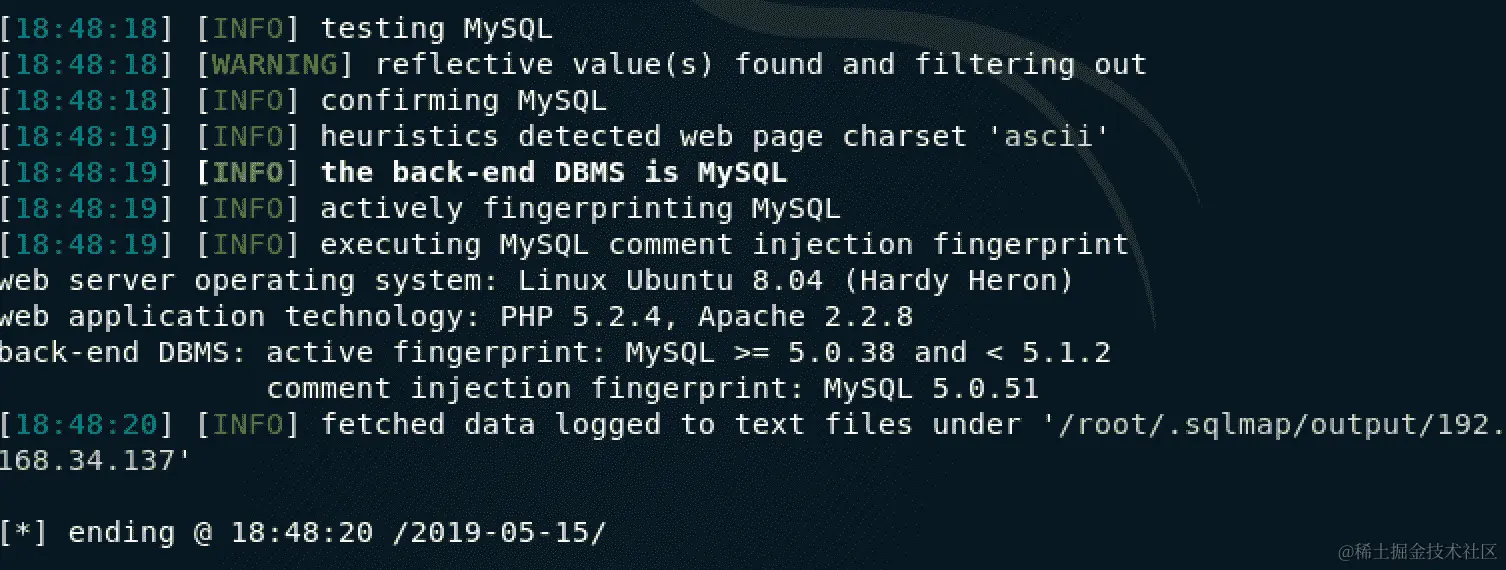Click the '168.34.137' continuation text
Screen dimensions: 1506x570
tap(94, 461)
